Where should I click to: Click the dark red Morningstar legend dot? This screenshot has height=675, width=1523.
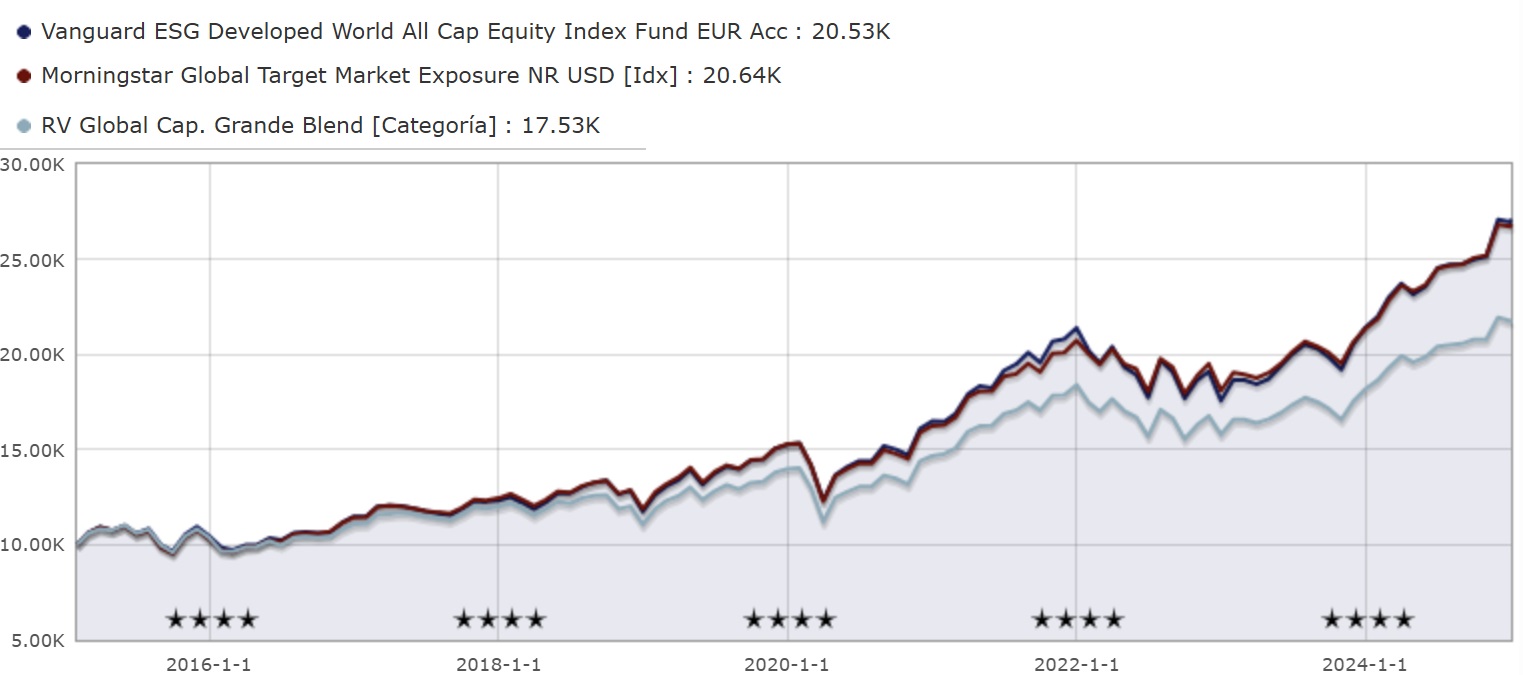(x=25, y=76)
